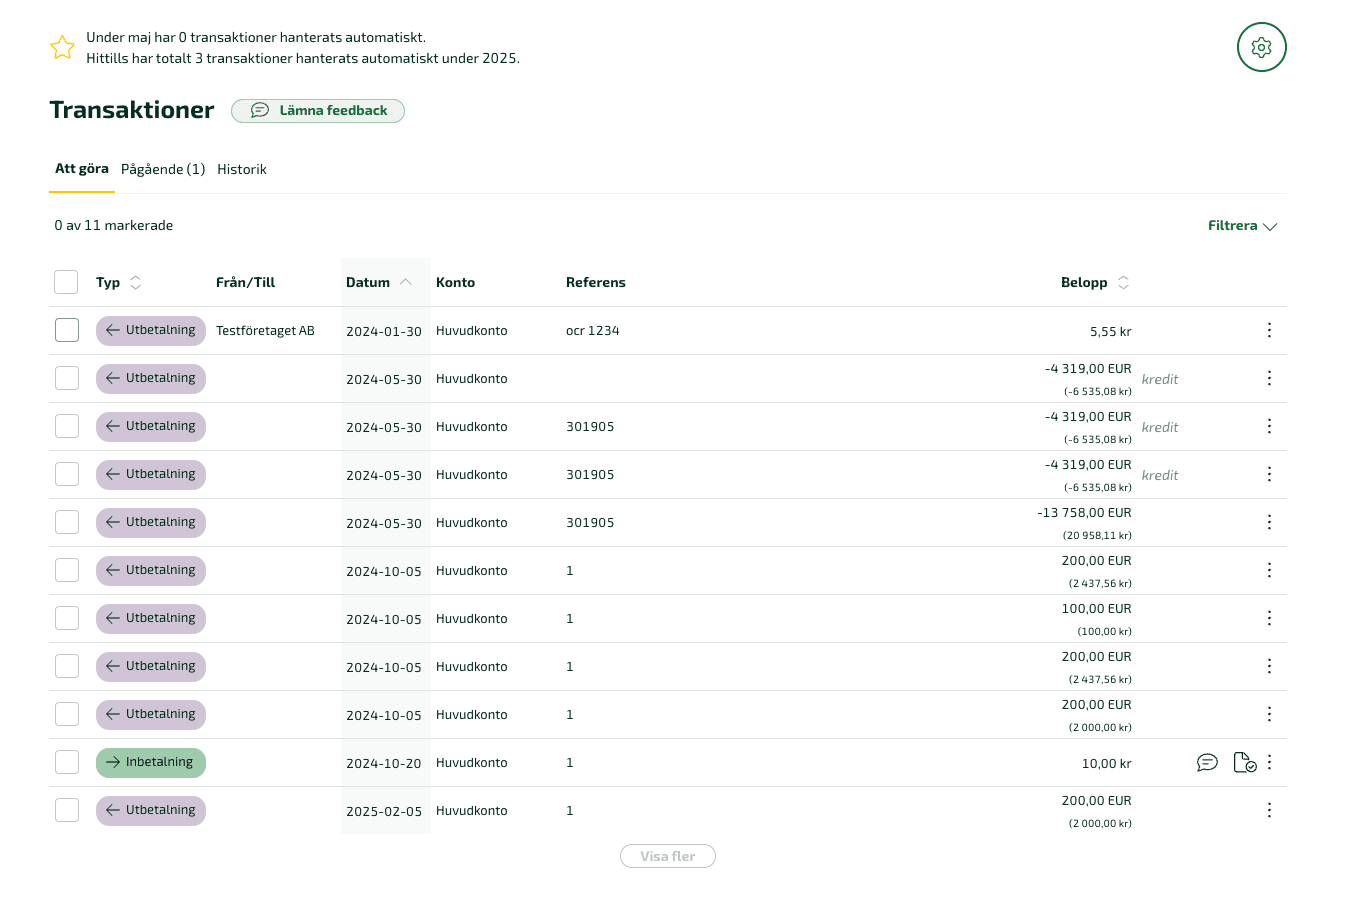This screenshot has width=1360, height=909.
Task: Tick the select-all checkbox in header
Action: (x=66, y=282)
